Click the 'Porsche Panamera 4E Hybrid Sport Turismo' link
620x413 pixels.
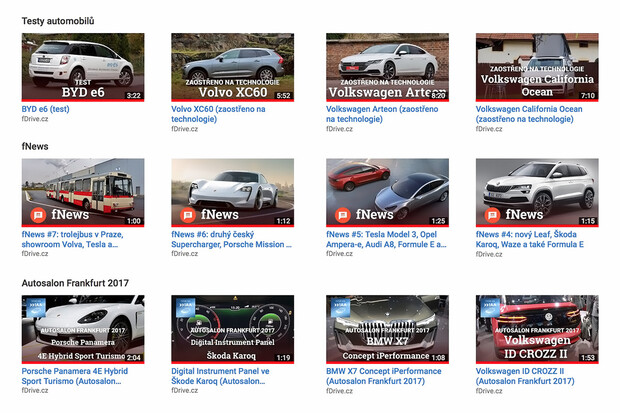pyautogui.click(x=75, y=376)
